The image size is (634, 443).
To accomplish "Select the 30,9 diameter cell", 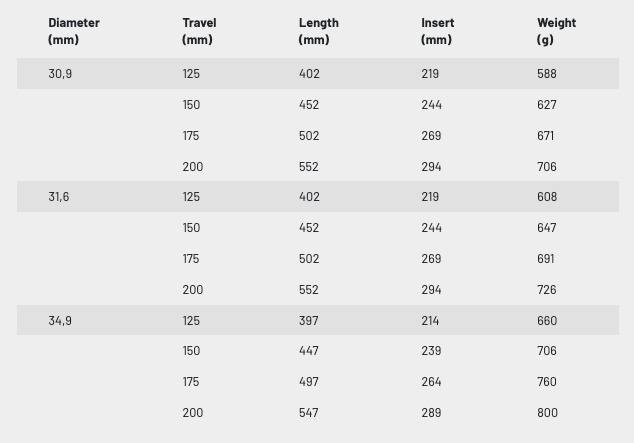I will coord(60,74).
